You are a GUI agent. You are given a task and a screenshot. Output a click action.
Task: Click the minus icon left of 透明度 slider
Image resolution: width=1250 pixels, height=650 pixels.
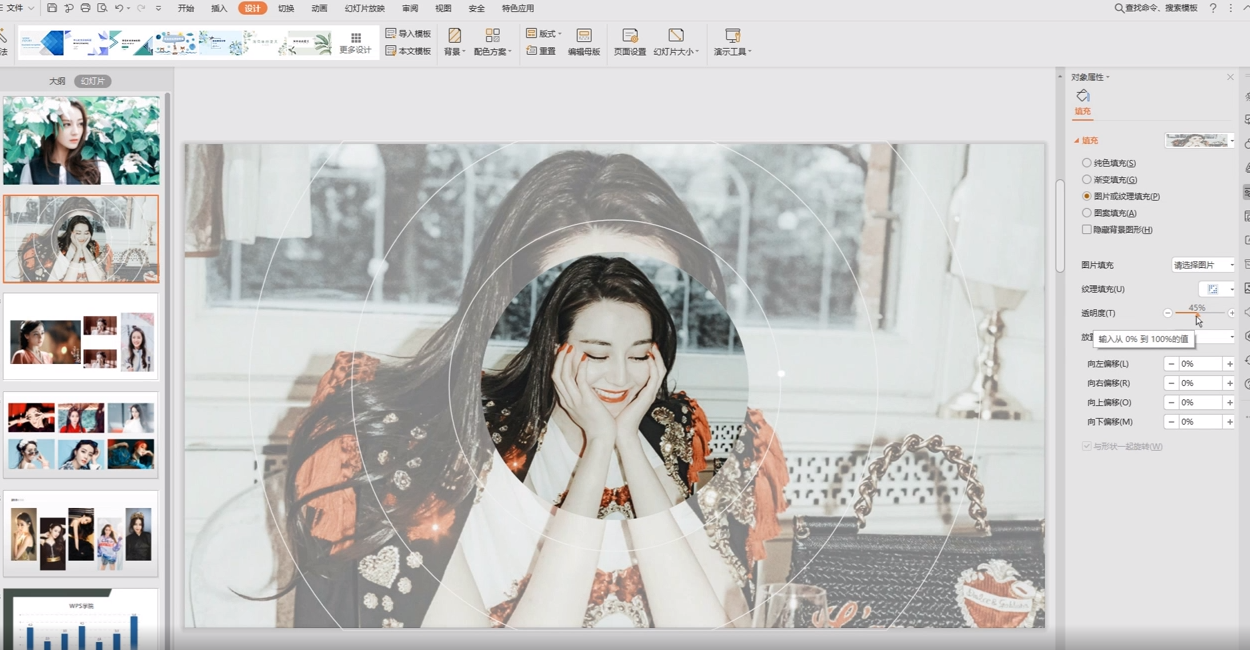1167,313
